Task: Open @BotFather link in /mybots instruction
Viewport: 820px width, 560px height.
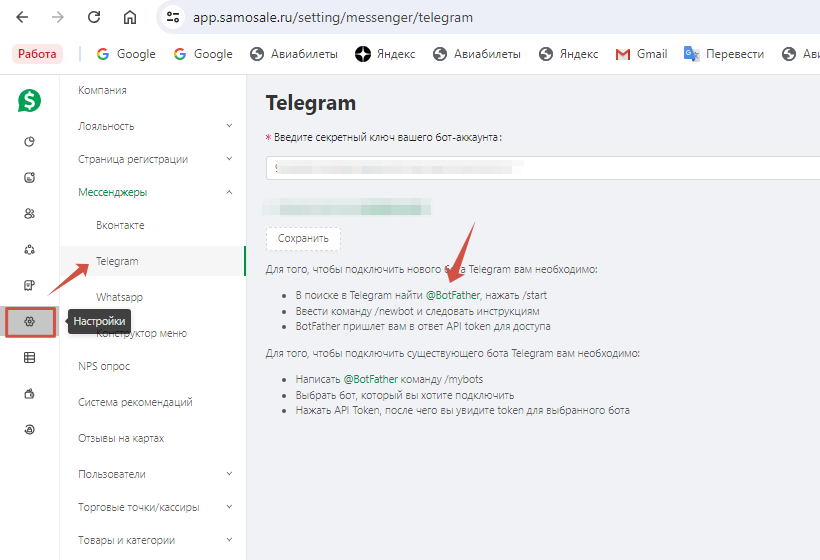Action: [x=371, y=379]
